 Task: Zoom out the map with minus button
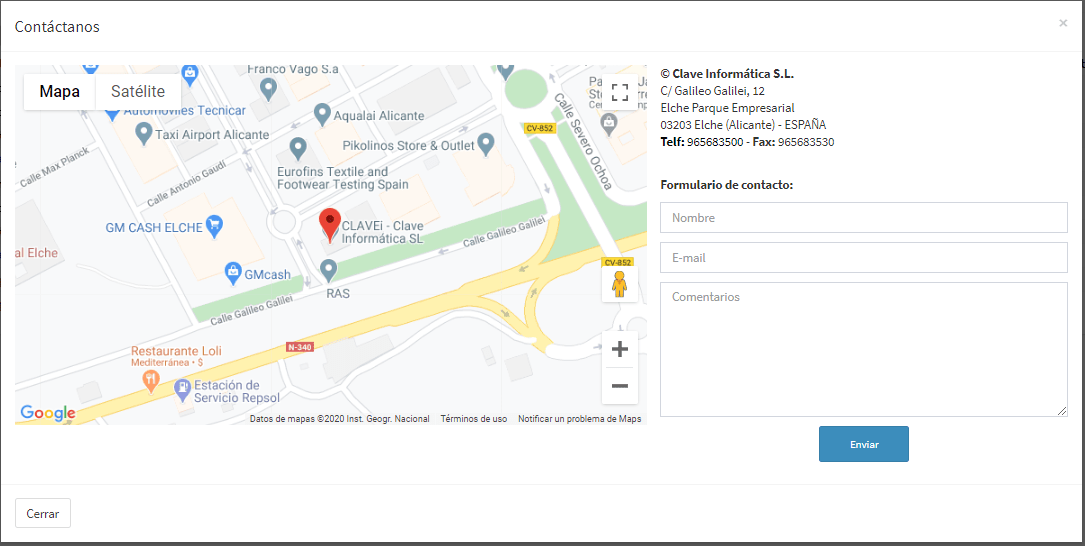(619, 385)
